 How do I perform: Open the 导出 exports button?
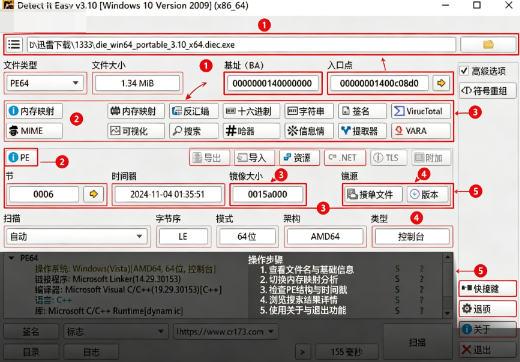pyautogui.click(x=210, y=157)
